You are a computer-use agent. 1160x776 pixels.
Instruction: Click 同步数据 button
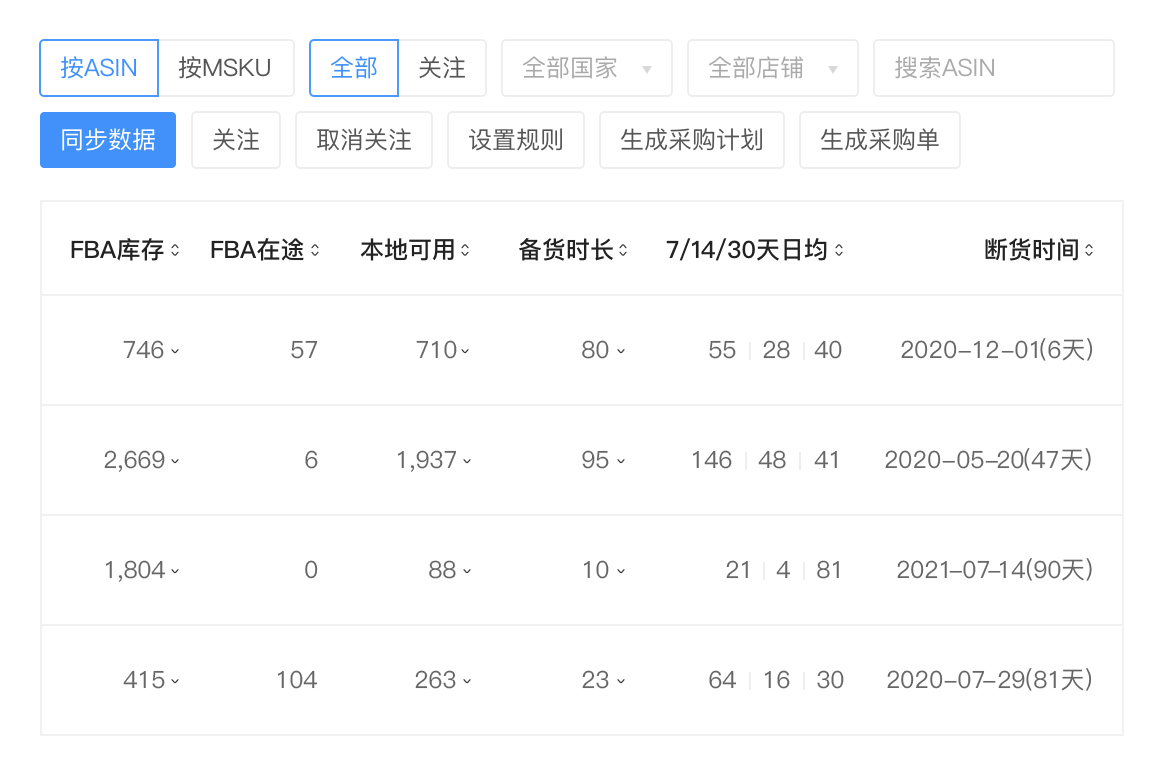[x=108, y=140]
